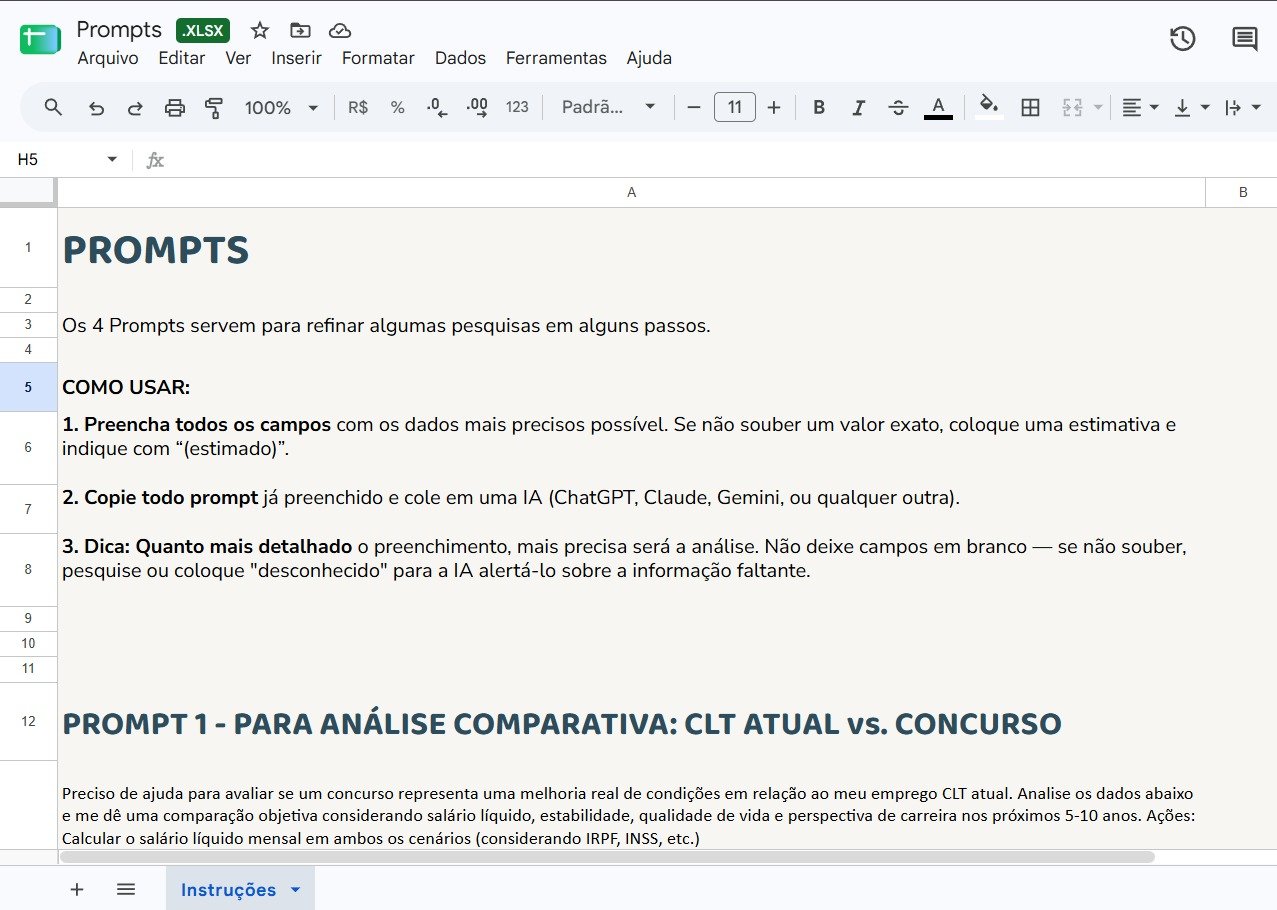Open the Ajuda menu
The height and width of the screenshot is (910, 1277).
(x=649, y=58)
